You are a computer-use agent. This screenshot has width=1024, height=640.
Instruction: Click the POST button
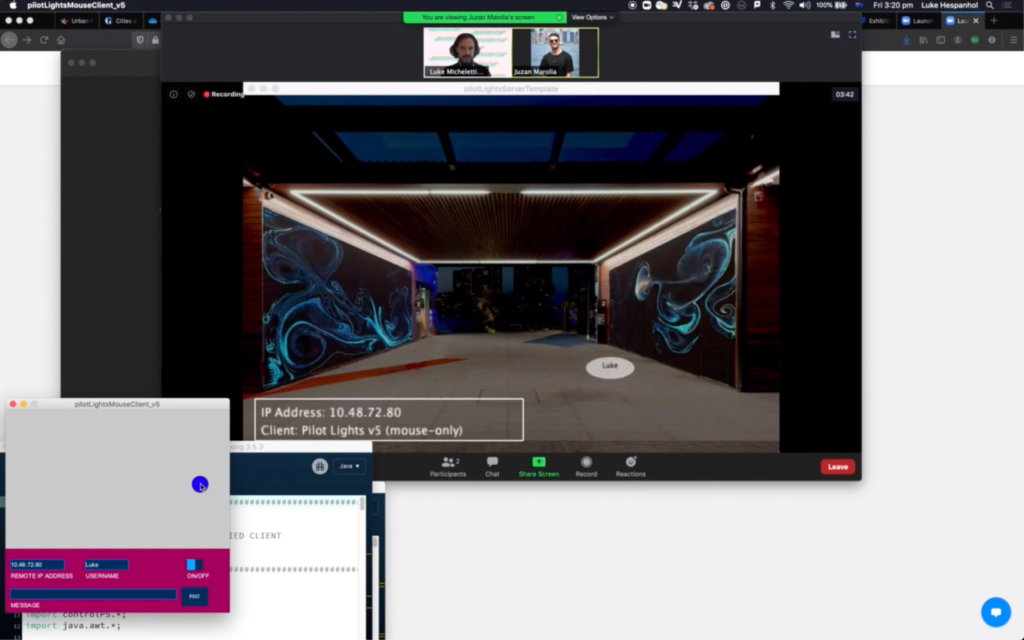pyautogui.click(x=195, y=596)
